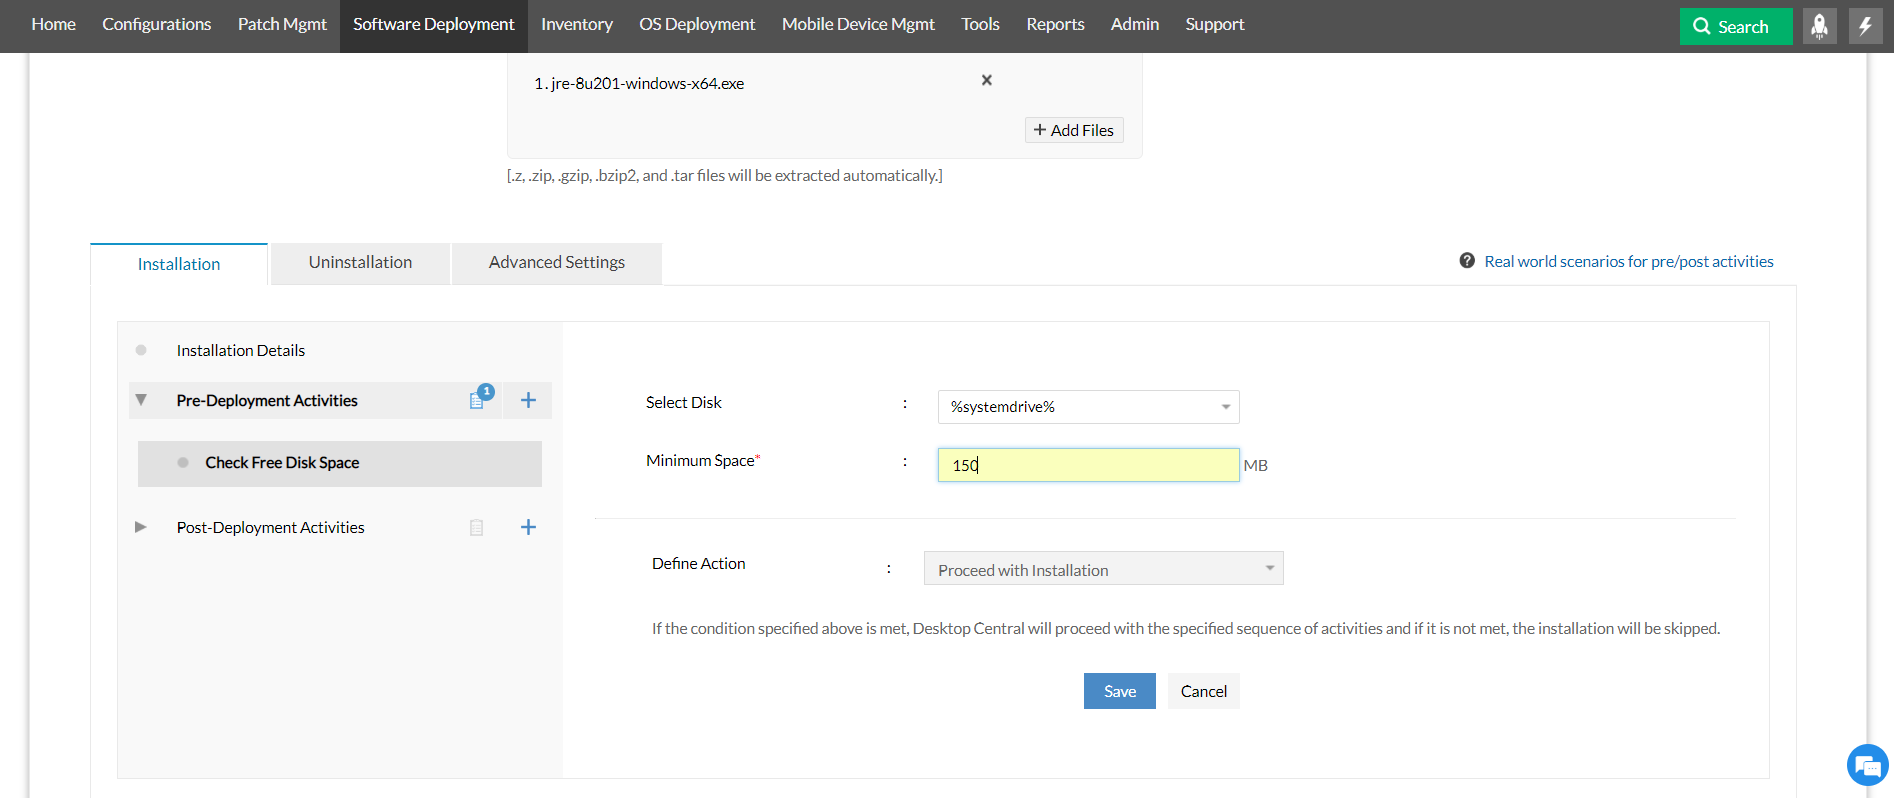Switch to the Uninstallation tab
Viewport: 1894px width, 798px height.
click(x=360, y=263)
